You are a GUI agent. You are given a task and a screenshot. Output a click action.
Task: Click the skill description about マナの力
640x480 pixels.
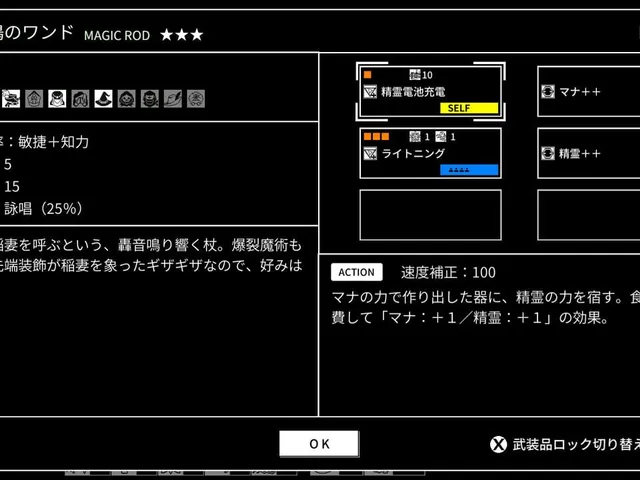pyautogui.click(x=486, y=307)
